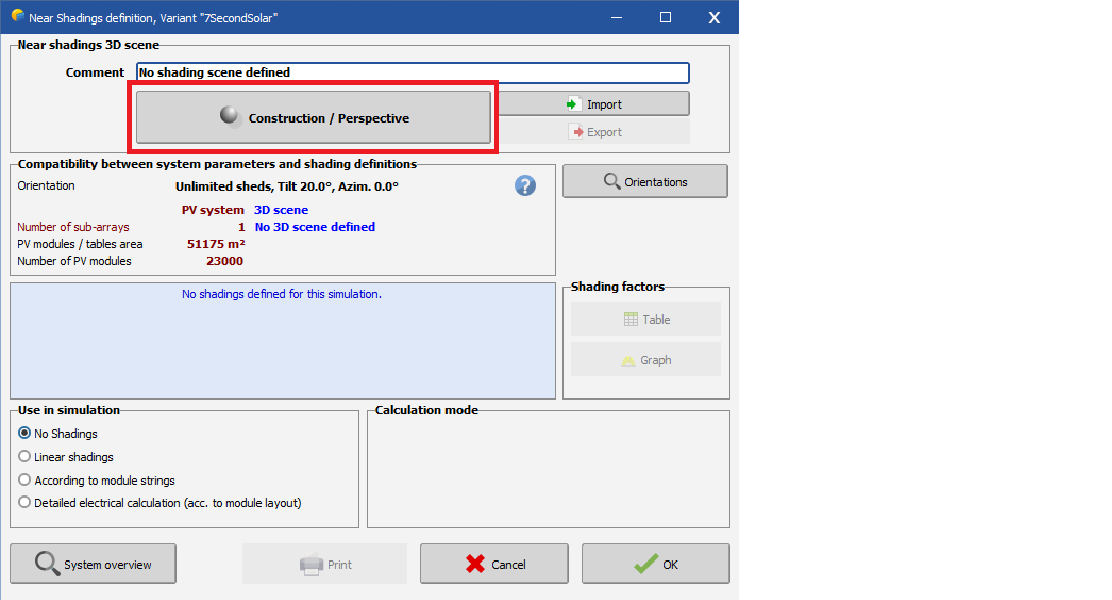Cancel the near shadings dialog
The image size is (1112, 600).
tap(494, 564)
